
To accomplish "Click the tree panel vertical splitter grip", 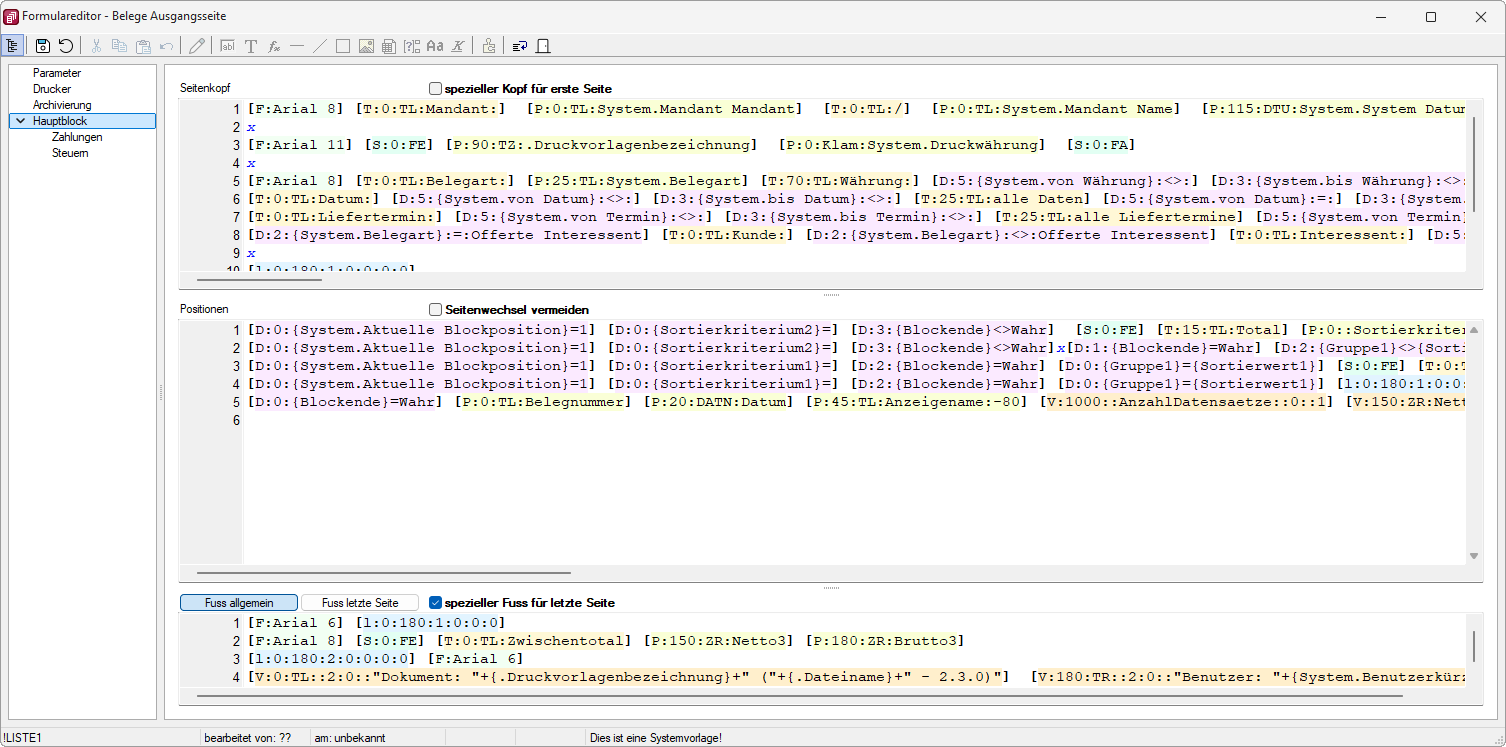I will [x=160, y=394].
